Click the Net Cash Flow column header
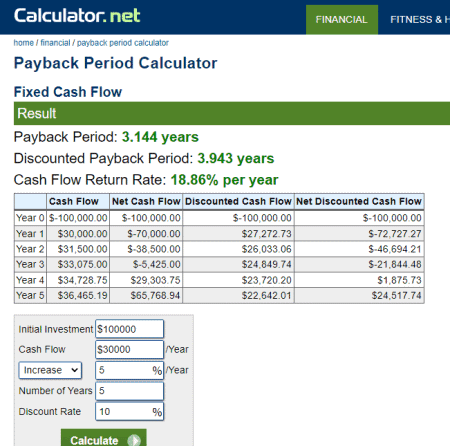 tap(146, 201)
